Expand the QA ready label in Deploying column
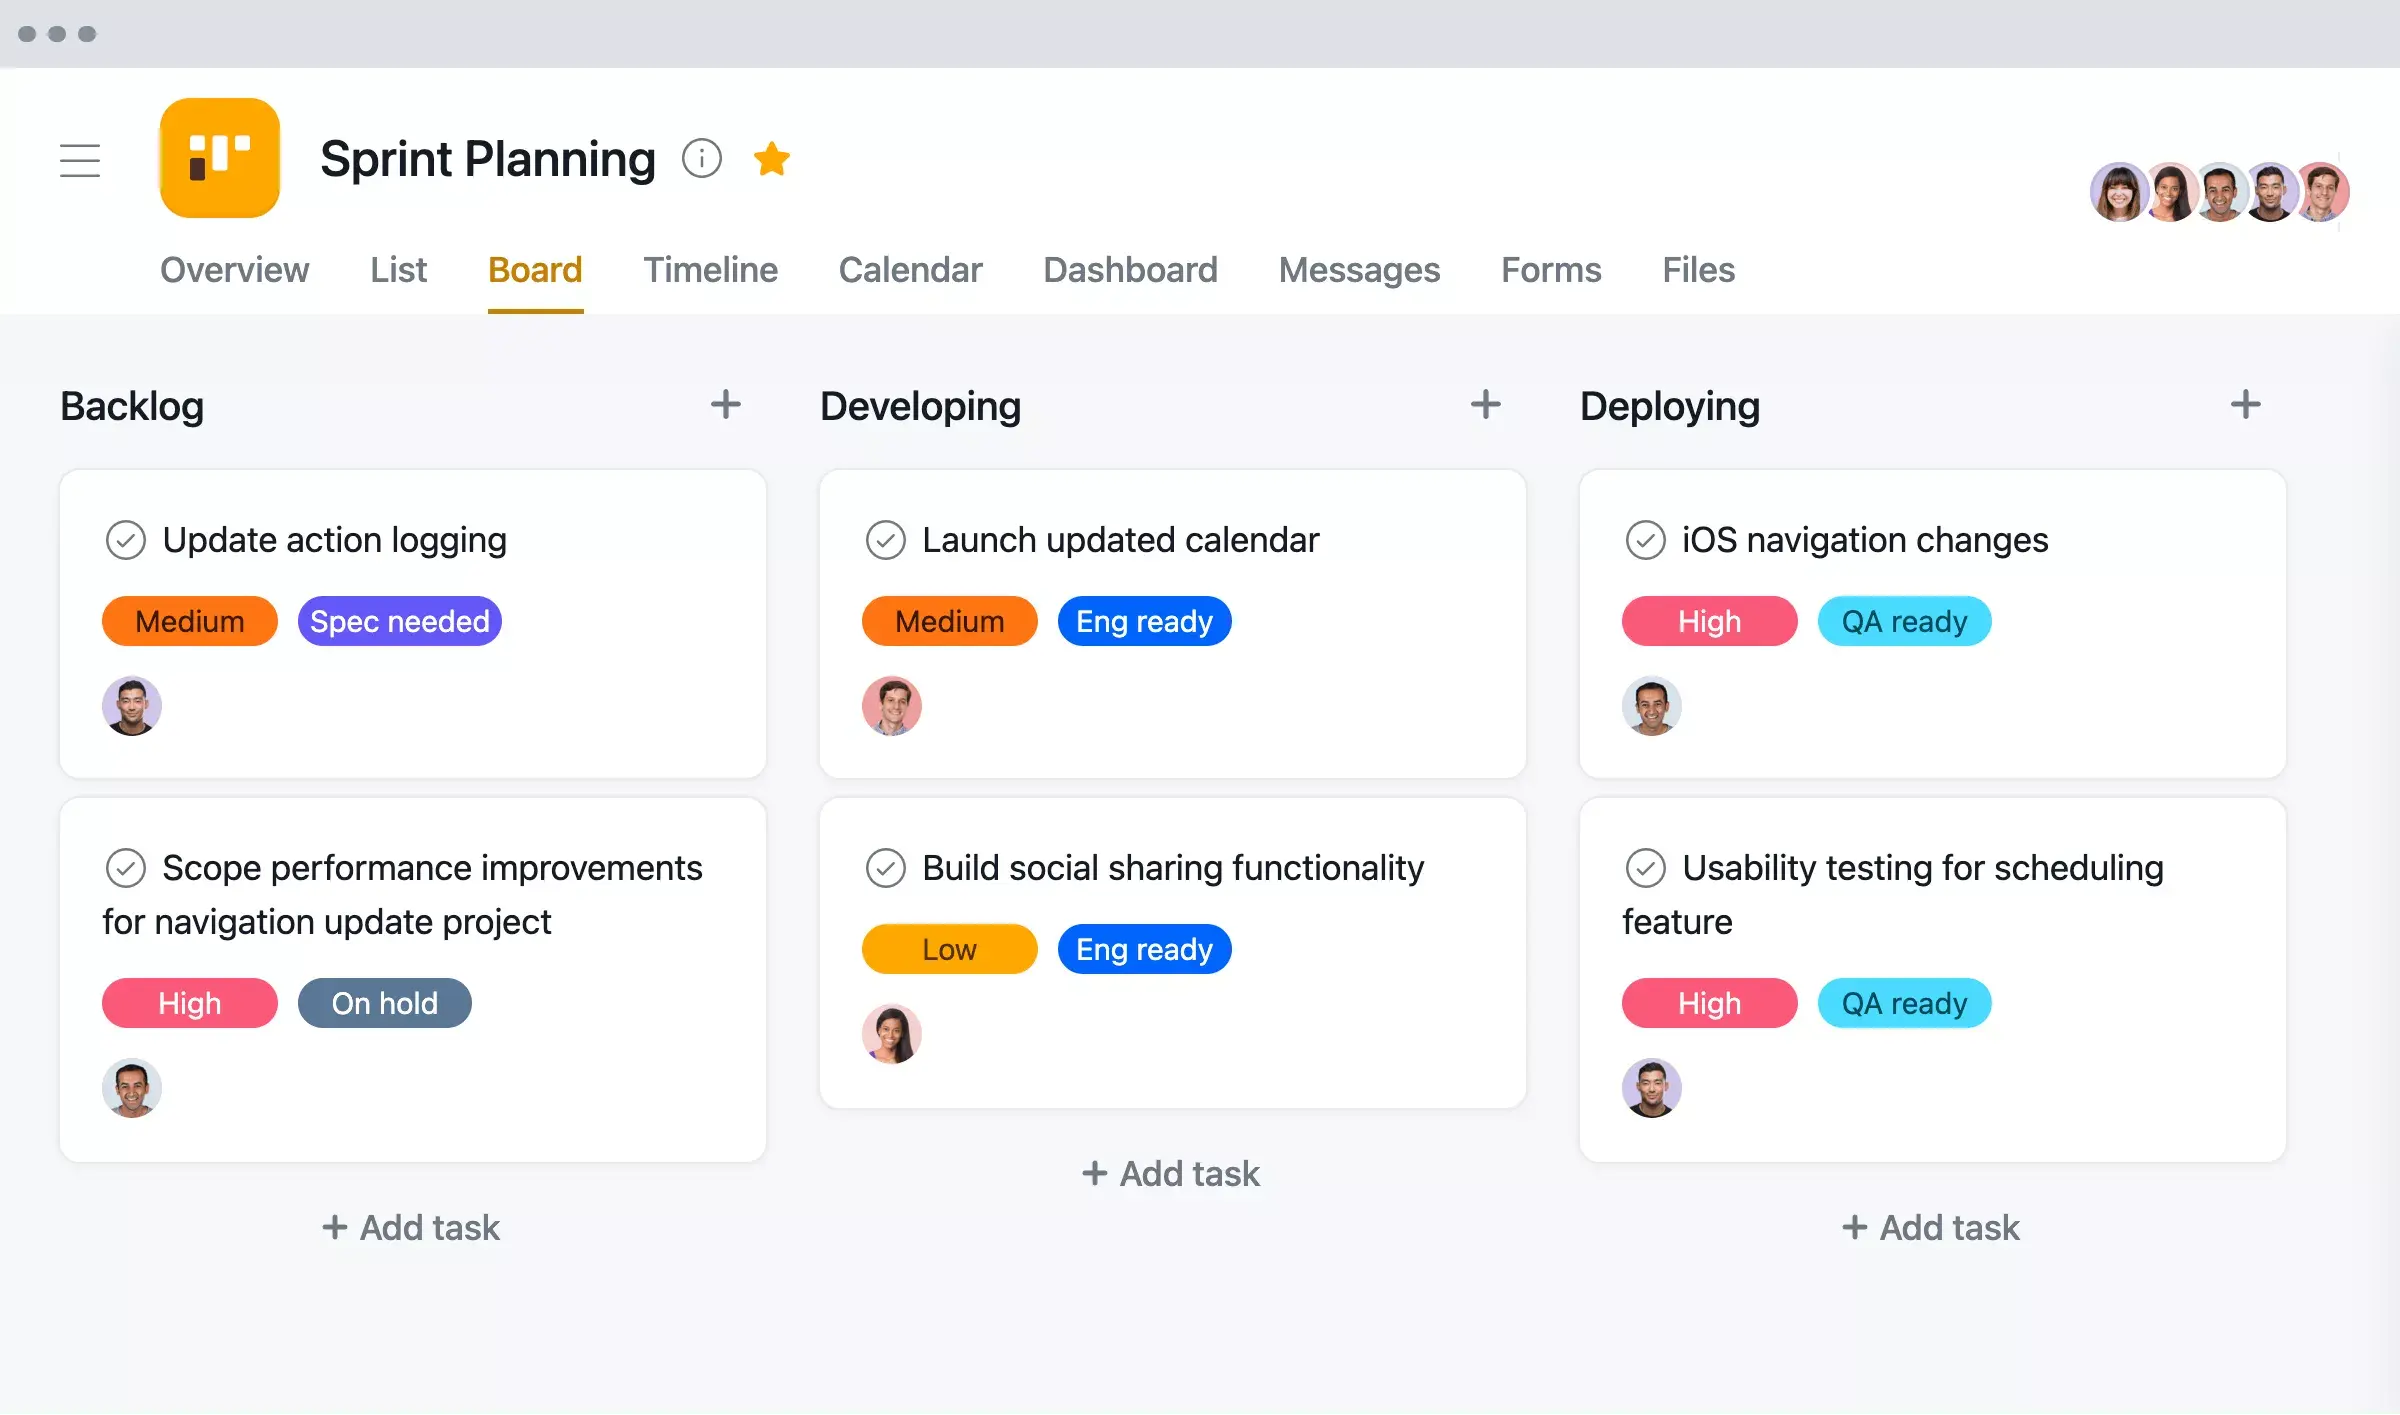 click(1903, 622)
